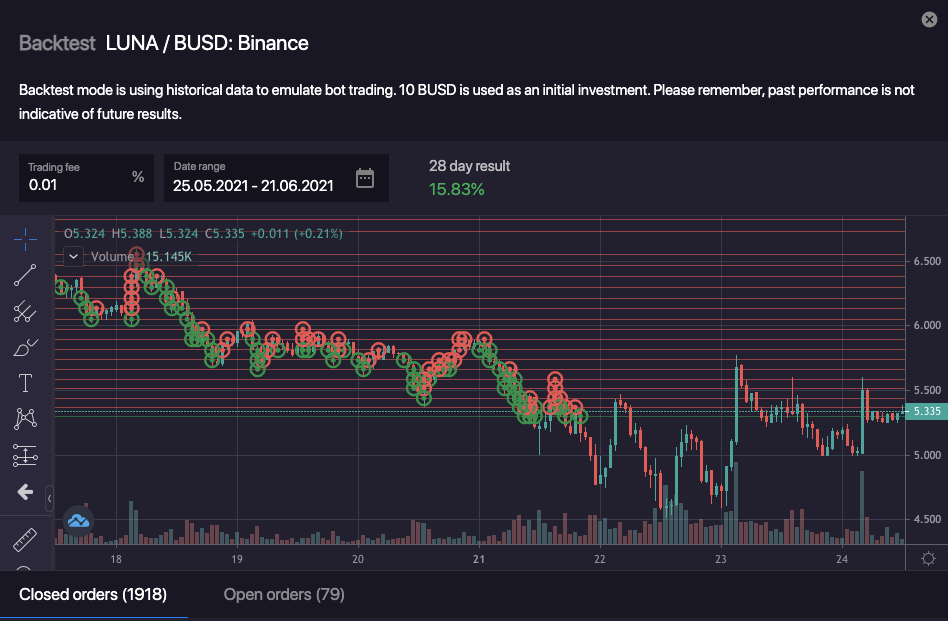Select the Text annotation tool

tap(25, 383)
